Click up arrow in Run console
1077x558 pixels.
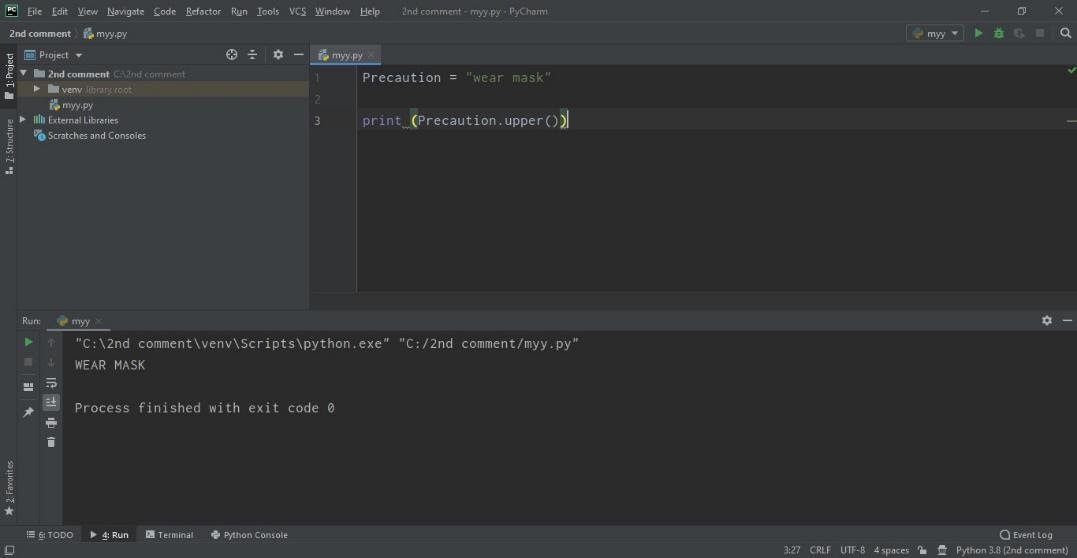(x=51, y=342)
